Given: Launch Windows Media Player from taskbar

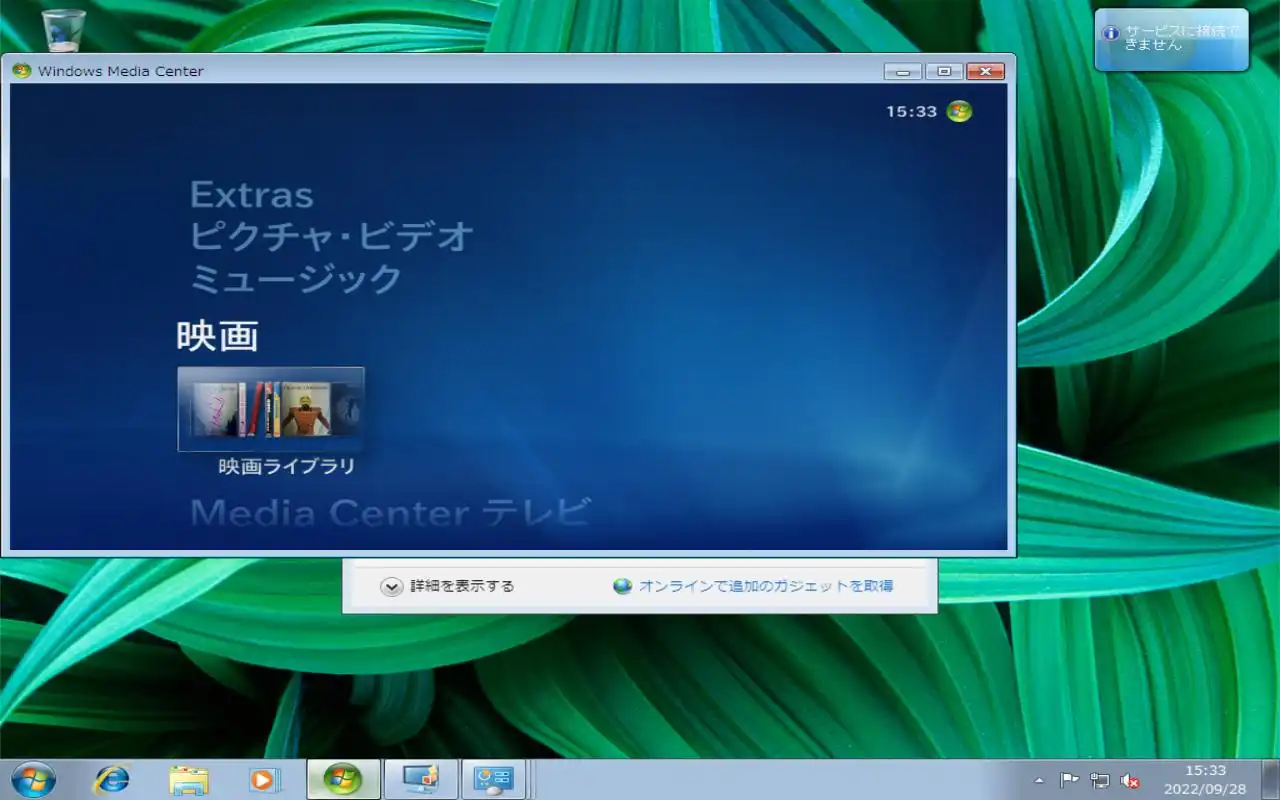Looking at the screenshot, I should (x=264, y=780).
